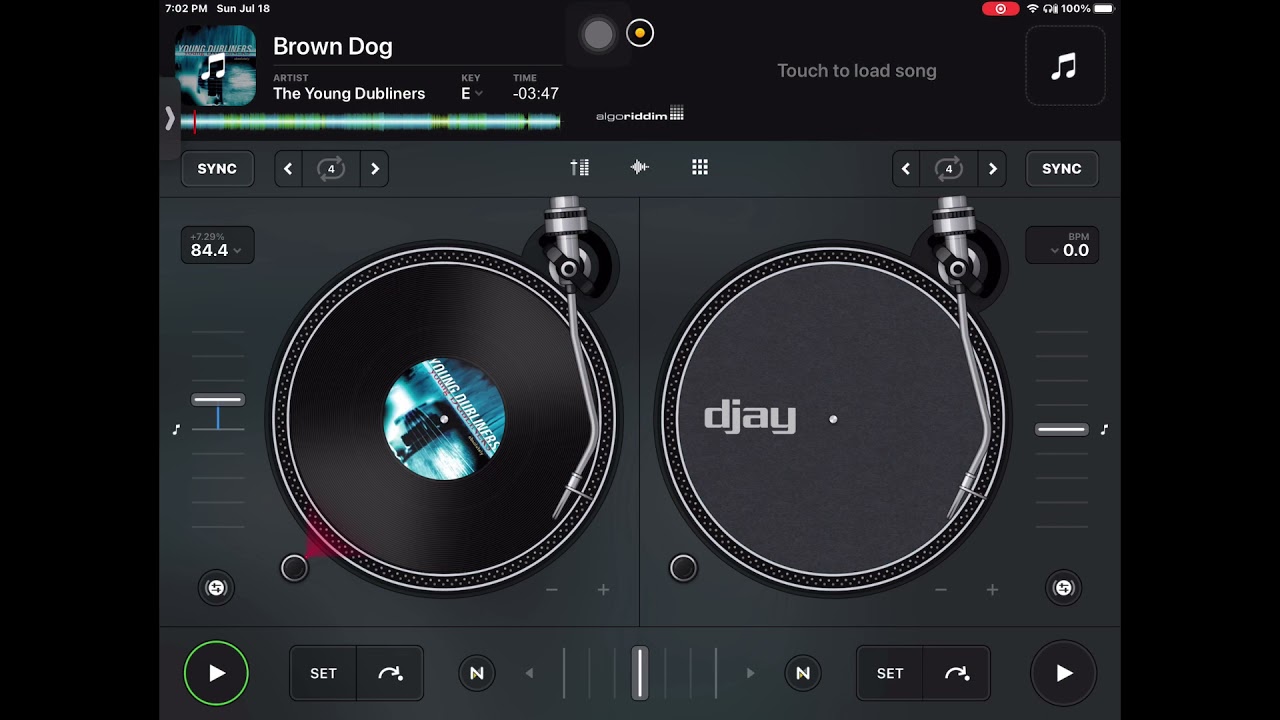Play the right deck

click(x=1064, y=673)
